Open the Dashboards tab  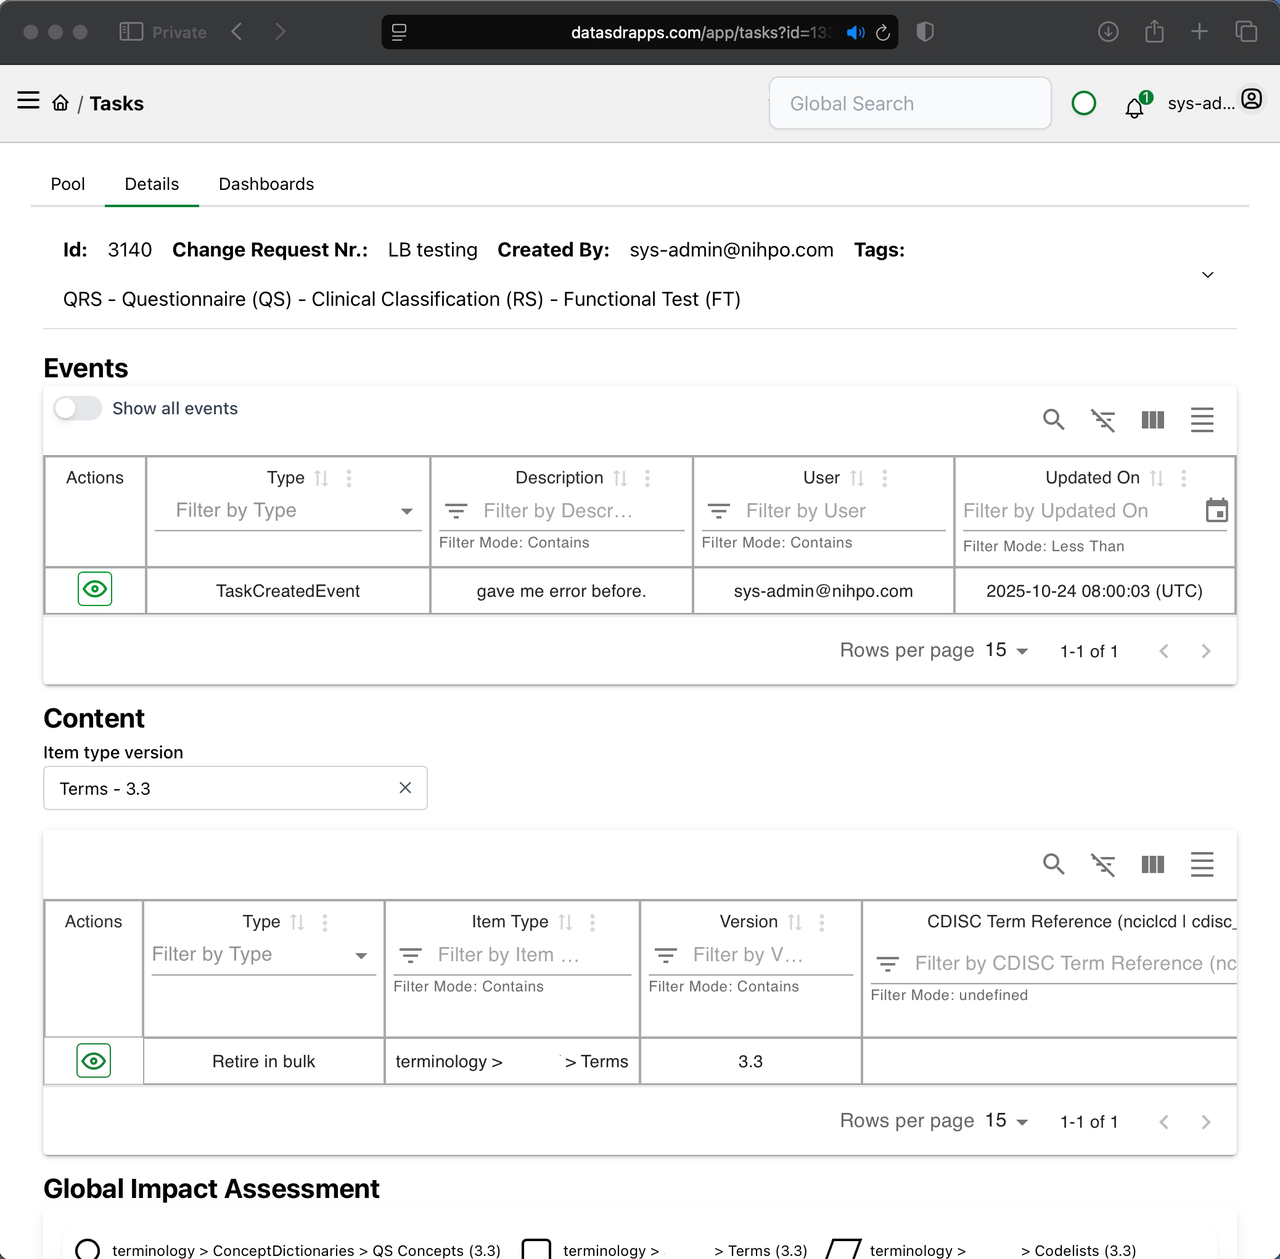(x=266, y=184)
